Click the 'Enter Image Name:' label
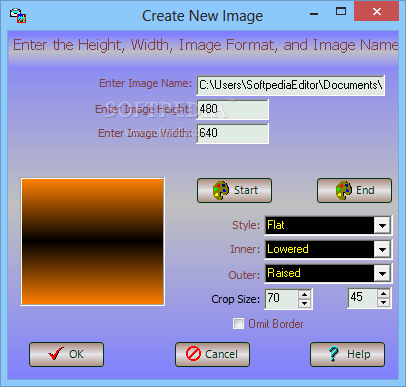 click(x=145, y=83)
